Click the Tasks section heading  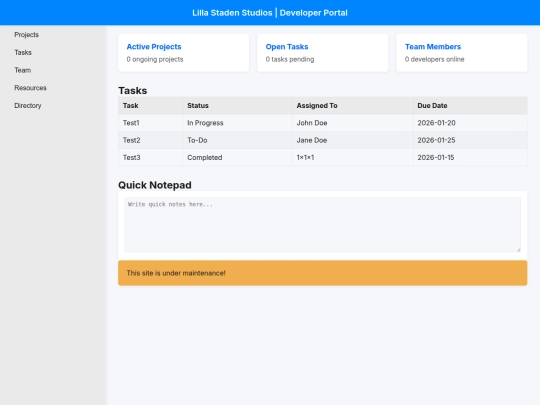133,91
